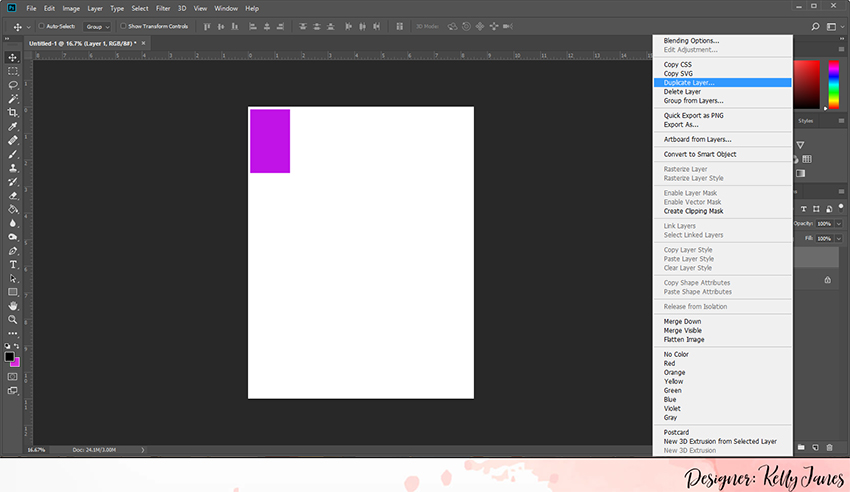Open the Layers panel menu

tap(841, 191)
